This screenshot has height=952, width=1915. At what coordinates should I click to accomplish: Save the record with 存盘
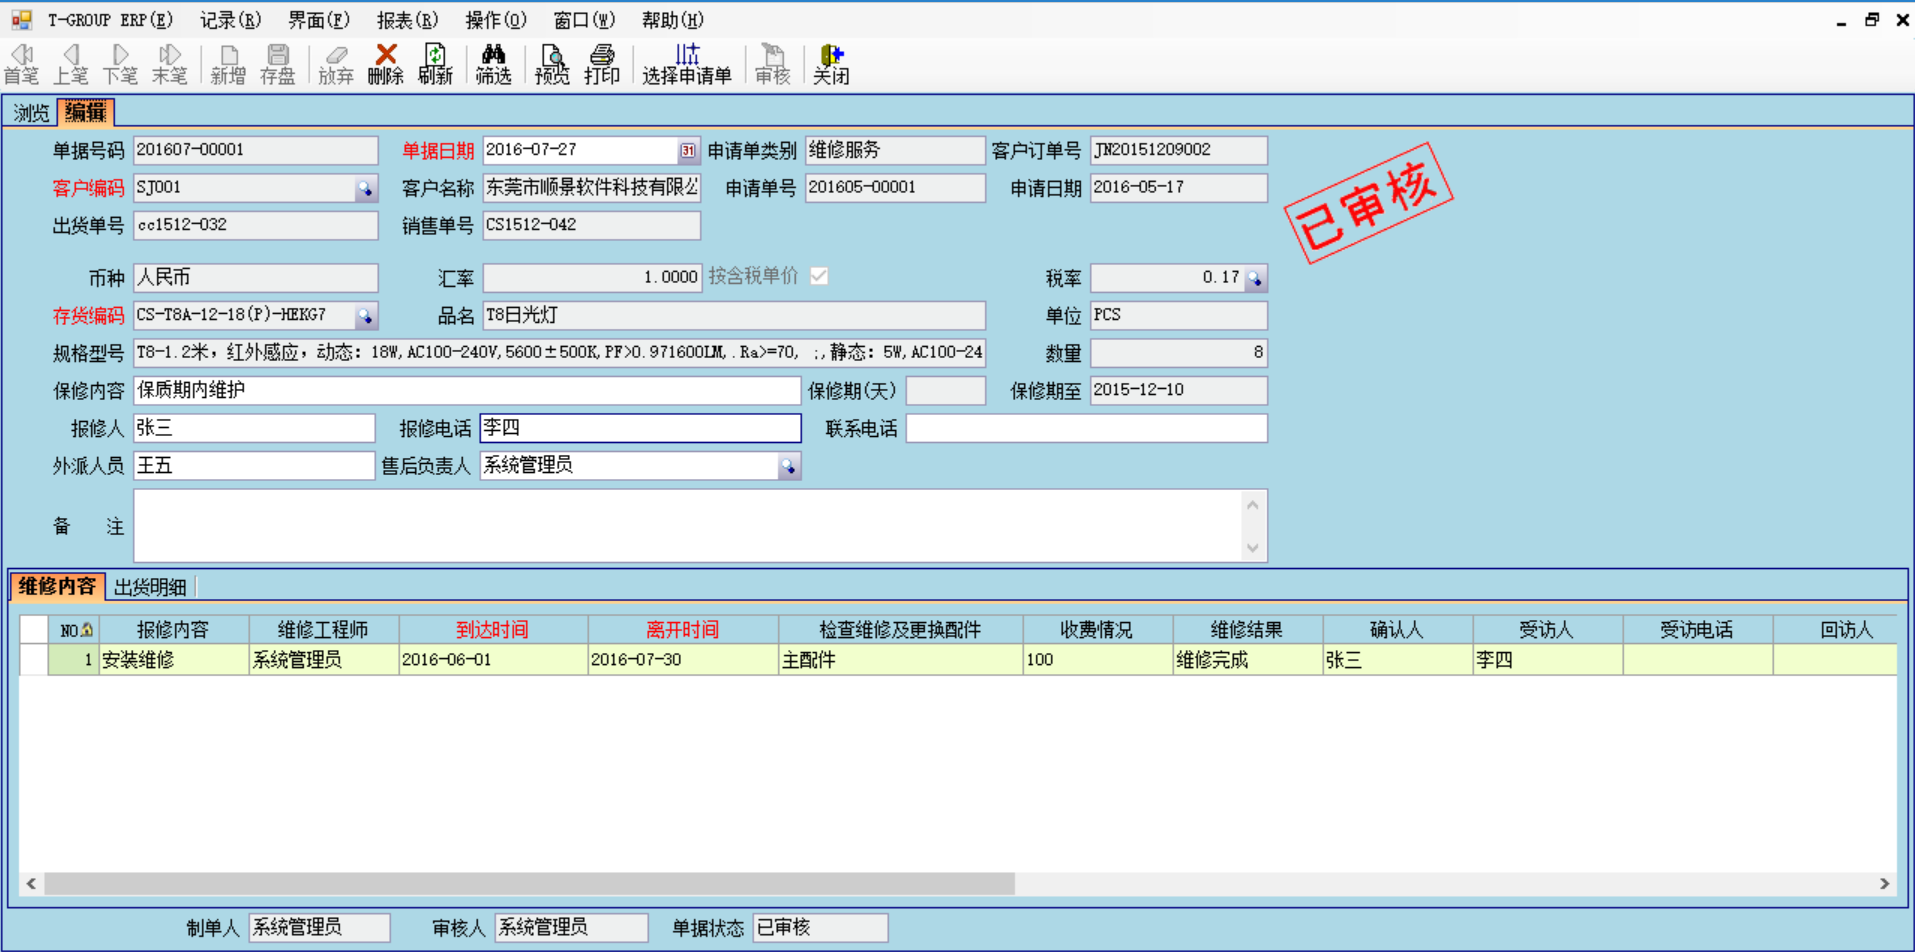point(278,64)
